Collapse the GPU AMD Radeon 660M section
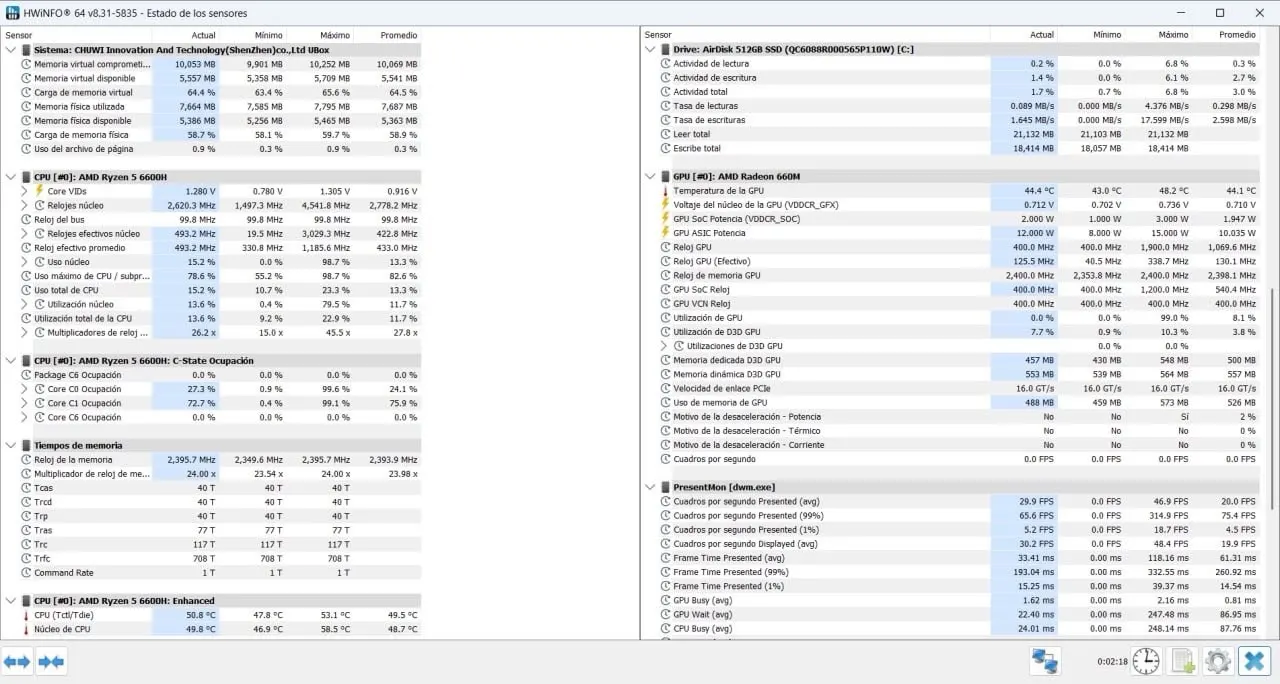 [x=651, y=177]
